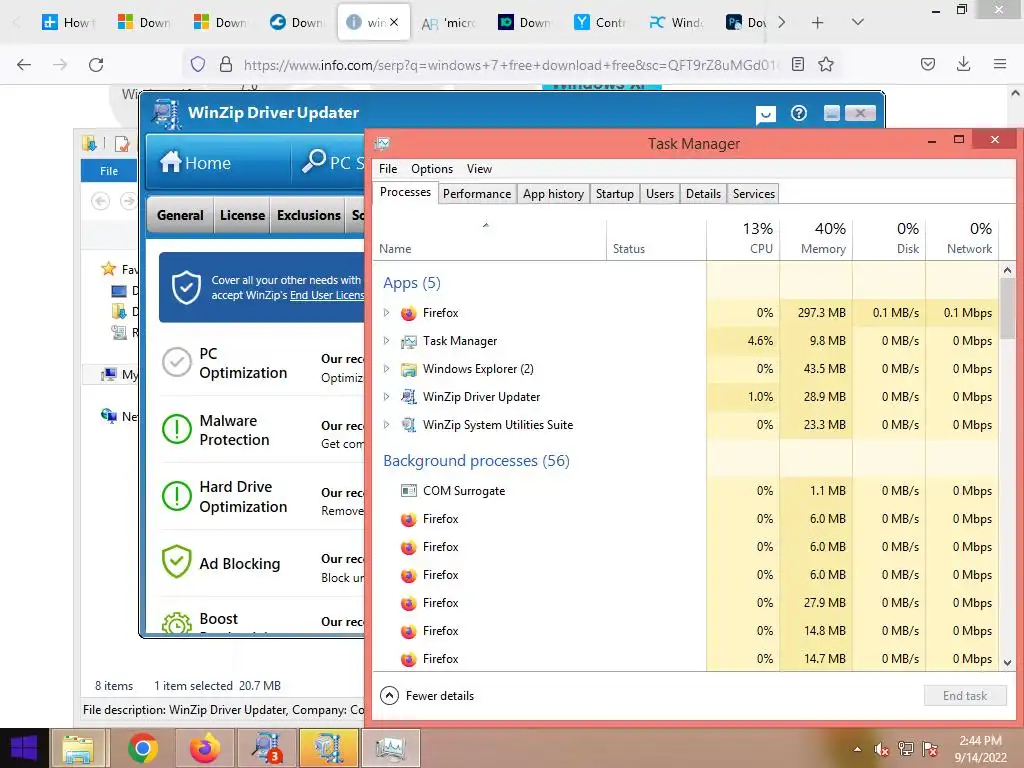This screenshot has height=768, width=1024.
Task: Click the Firefox address bar URL
Action: tap(511, 65)
